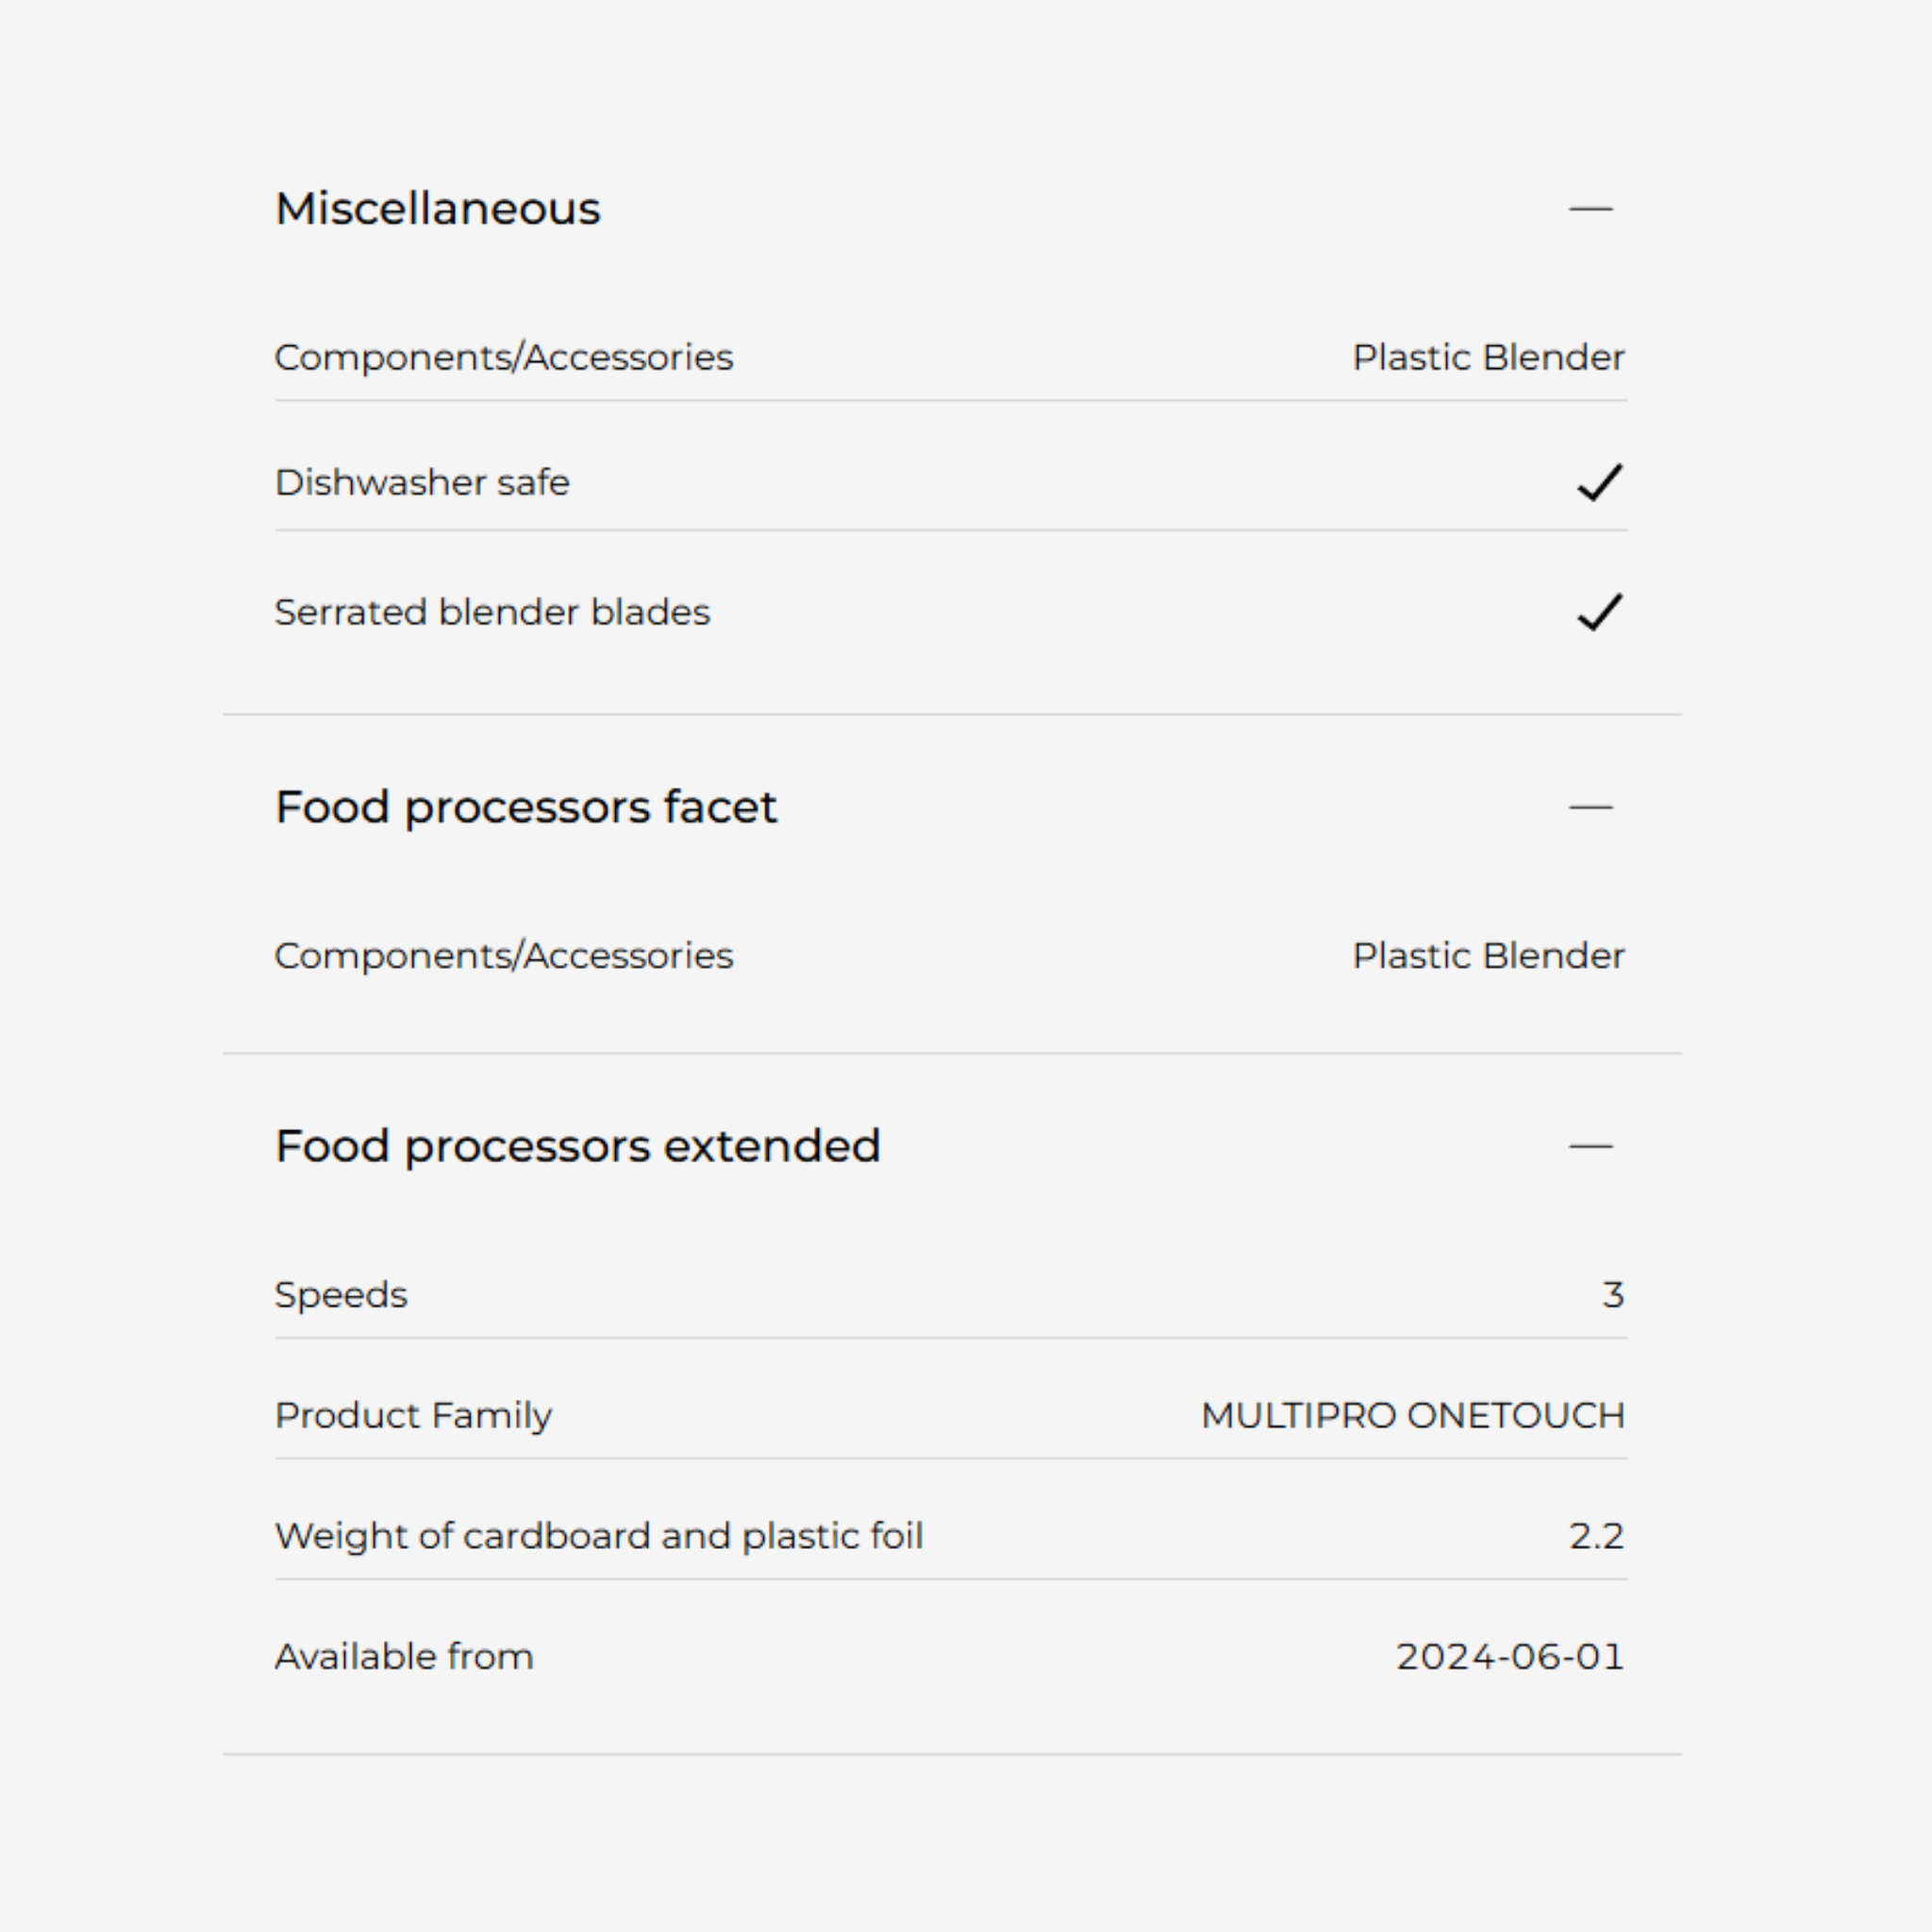The width and height of the screenshot is (1932, 1932).
Task: Select the MULTIPRO ONETOUCH value
Action: click(x=1412, y=1416)
